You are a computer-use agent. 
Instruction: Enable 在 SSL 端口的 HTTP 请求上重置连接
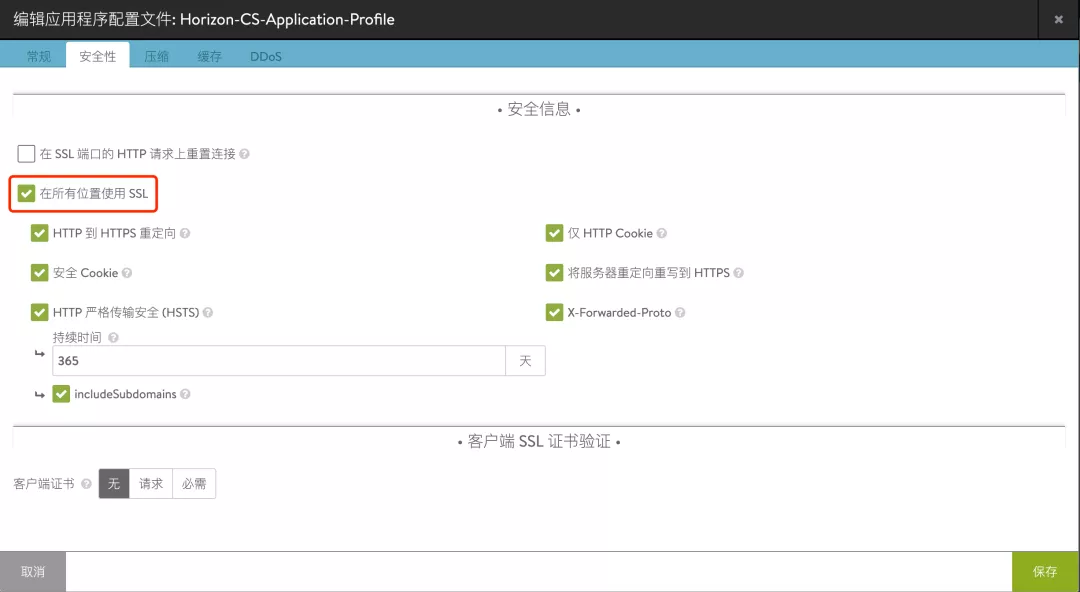pyautogui.click(x=26, y=154)
